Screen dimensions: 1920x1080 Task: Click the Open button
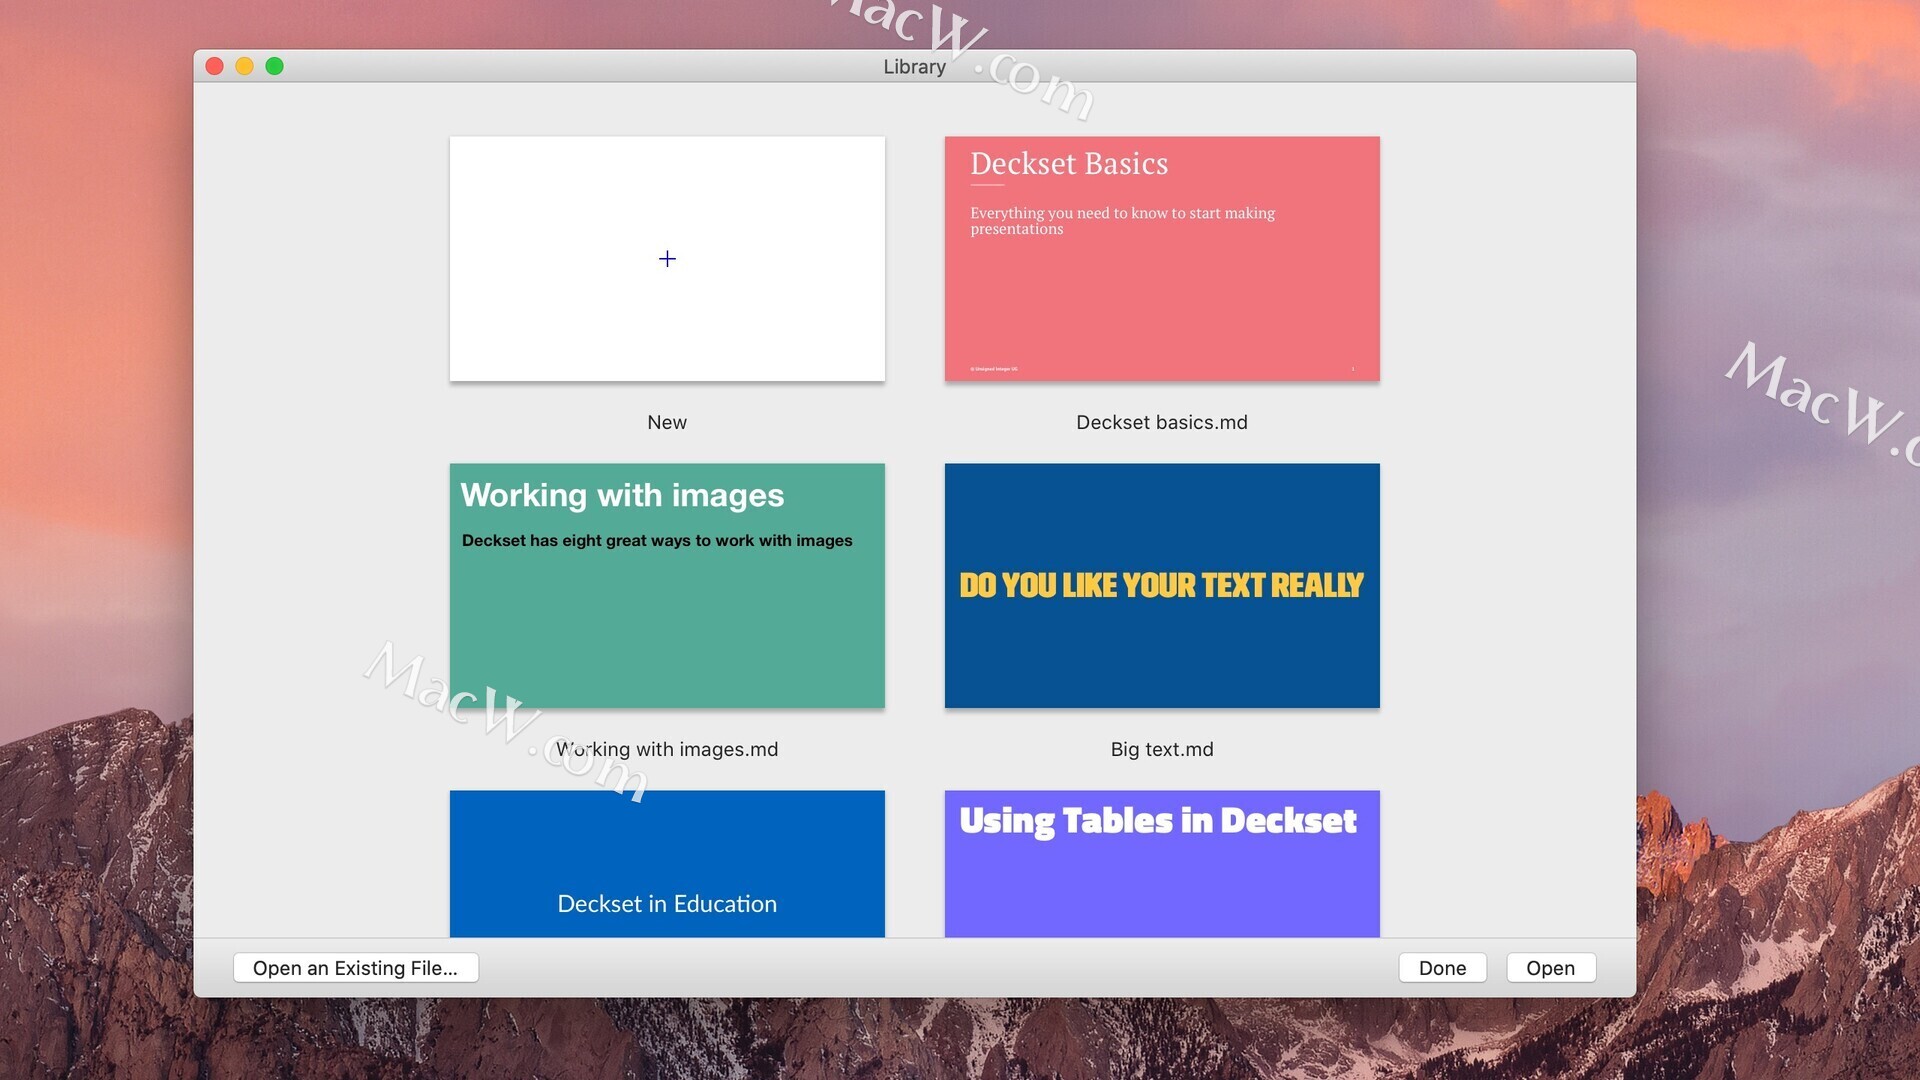[1551, 968]
